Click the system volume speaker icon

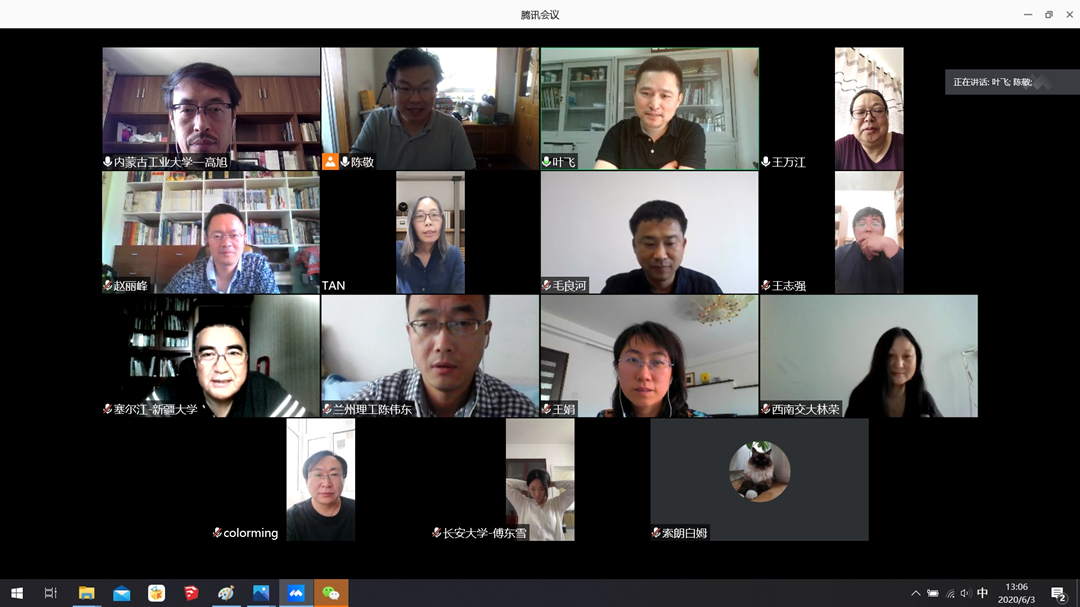tap(966, 593)
